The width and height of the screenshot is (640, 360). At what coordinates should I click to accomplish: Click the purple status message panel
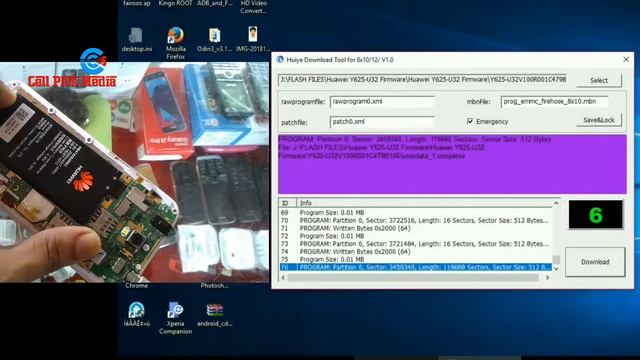452,164
